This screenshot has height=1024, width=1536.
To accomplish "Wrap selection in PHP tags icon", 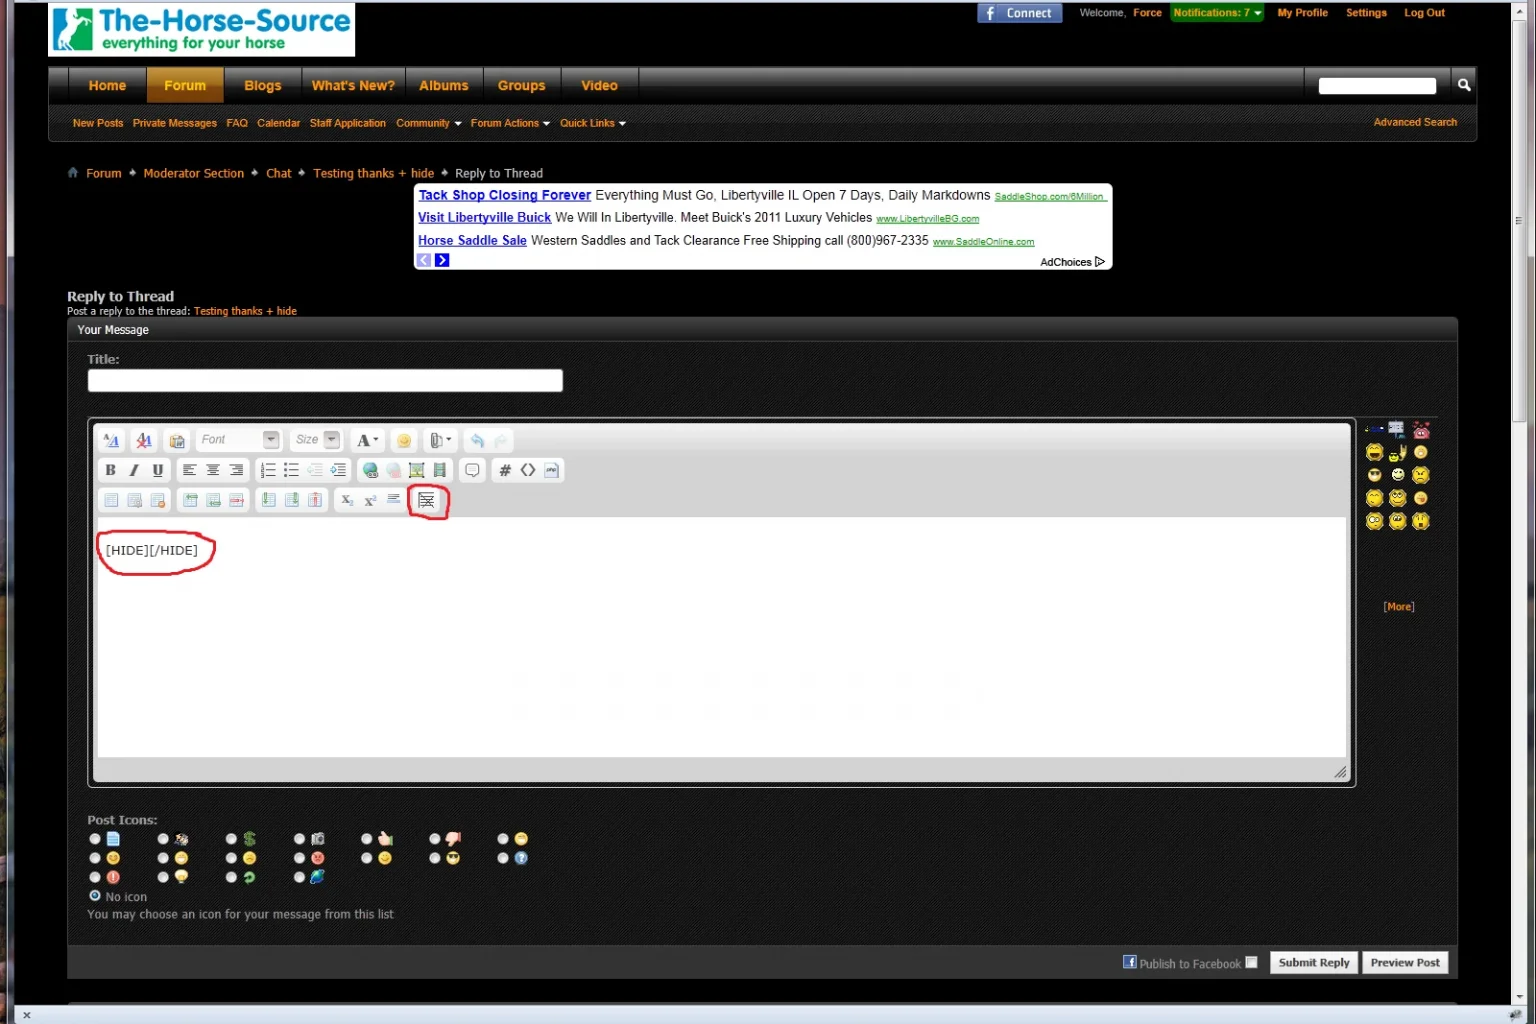I will [551, 470].
